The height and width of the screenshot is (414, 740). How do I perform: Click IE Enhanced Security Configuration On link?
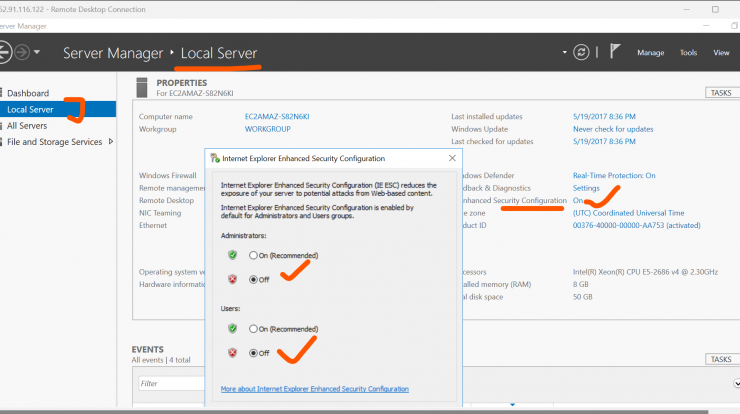(578, 200)
